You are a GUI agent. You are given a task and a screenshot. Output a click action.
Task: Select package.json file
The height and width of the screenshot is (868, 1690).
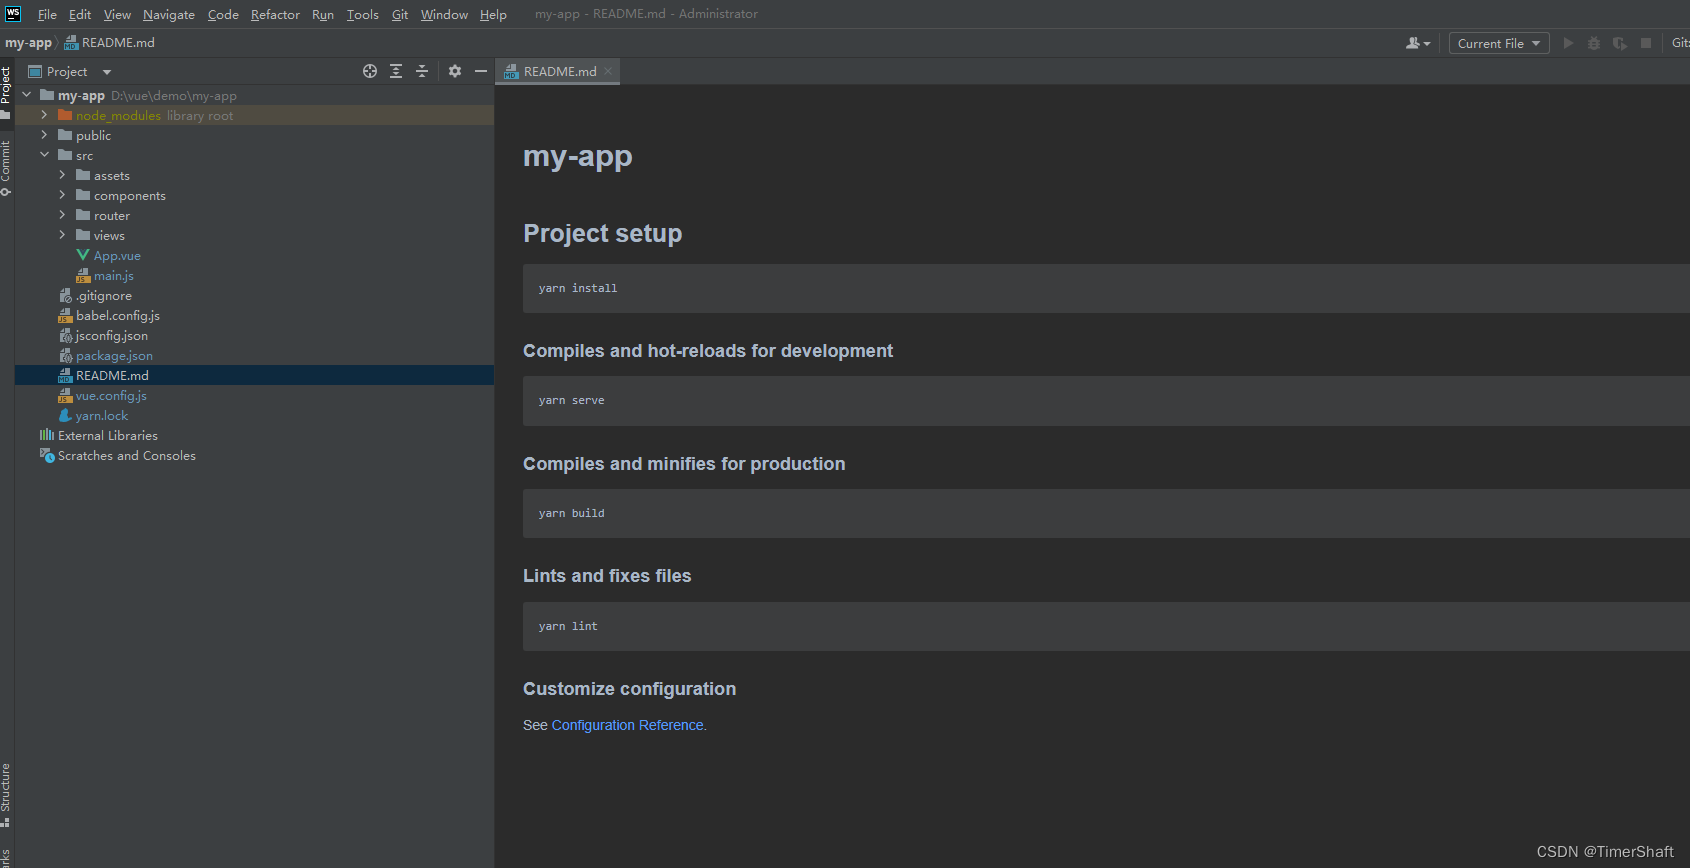[x=114, y=355]
